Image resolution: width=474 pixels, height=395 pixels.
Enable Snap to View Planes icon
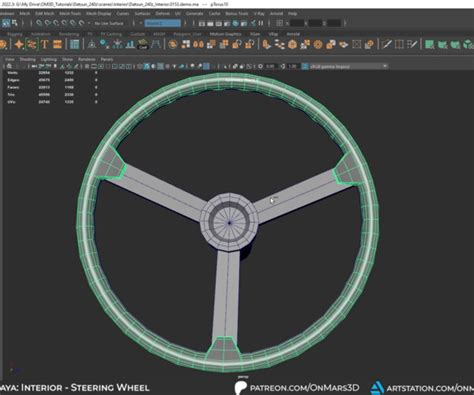pyautogui.click(x=73, y=23)
